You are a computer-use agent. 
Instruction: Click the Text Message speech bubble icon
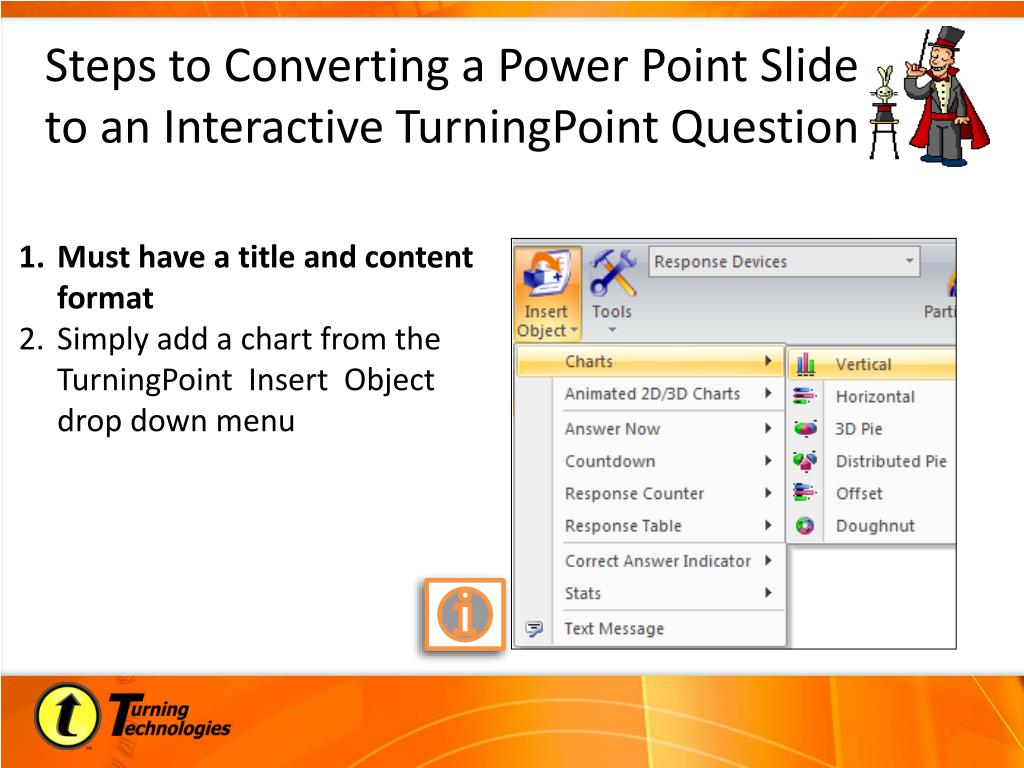534,629
